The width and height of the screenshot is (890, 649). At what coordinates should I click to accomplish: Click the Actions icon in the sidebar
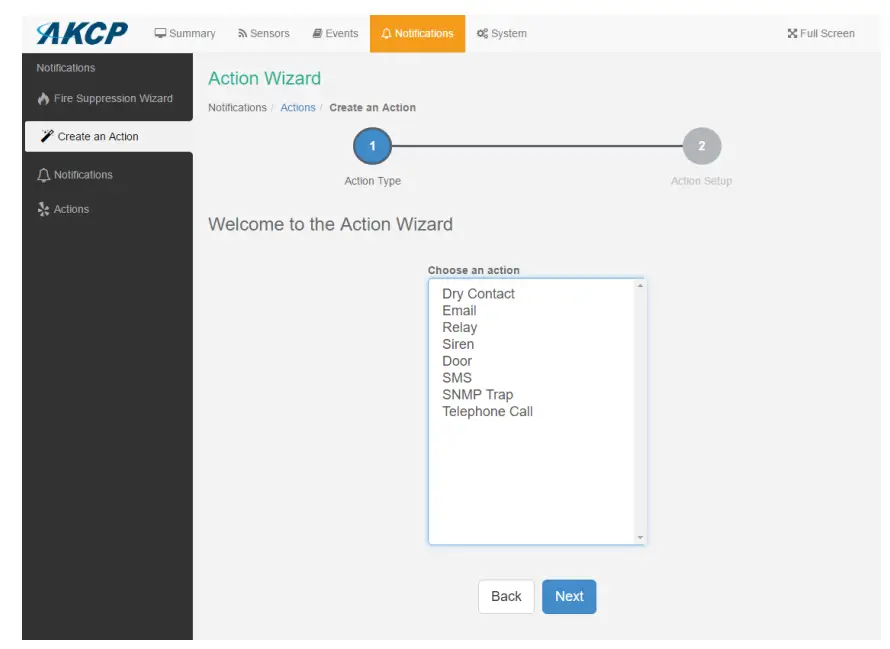pos(44,210)
